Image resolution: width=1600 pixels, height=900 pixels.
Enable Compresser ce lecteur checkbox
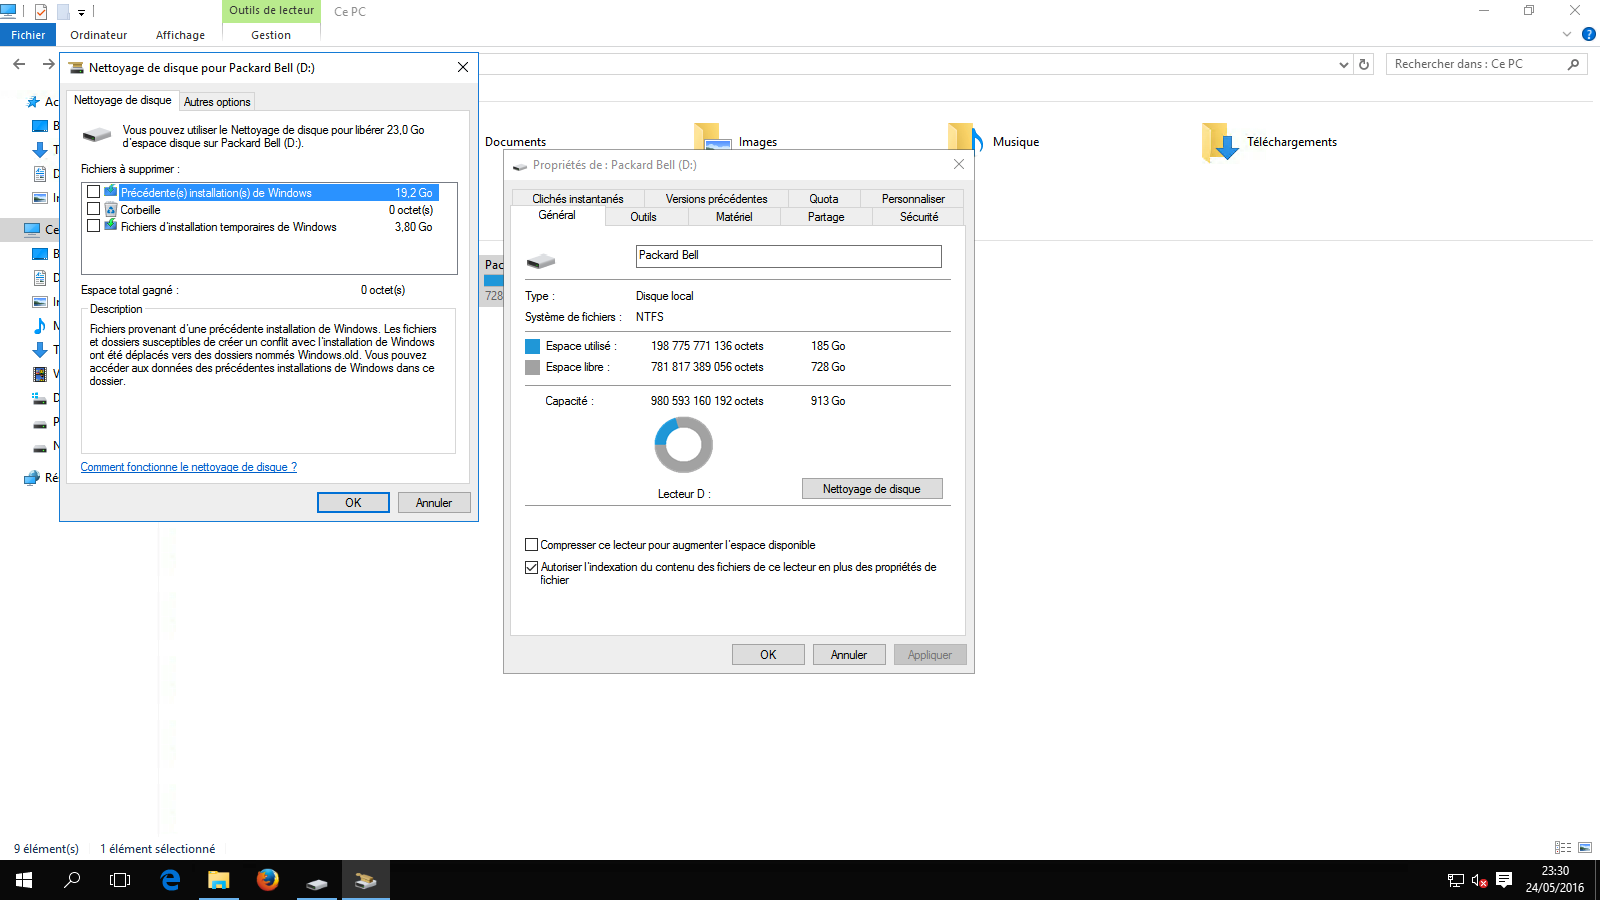point(532,545)
